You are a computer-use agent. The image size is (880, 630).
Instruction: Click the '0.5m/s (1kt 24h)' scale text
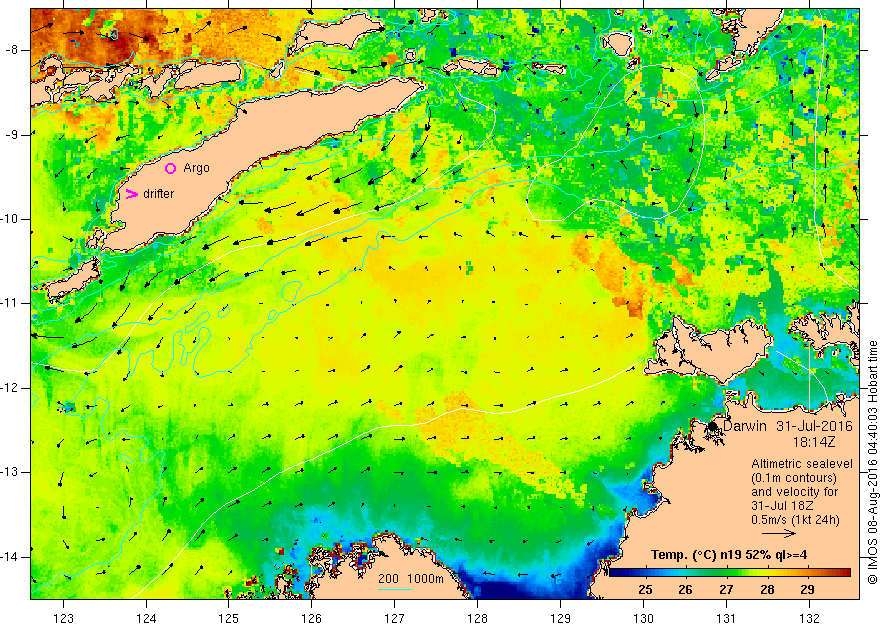point(795,519)
